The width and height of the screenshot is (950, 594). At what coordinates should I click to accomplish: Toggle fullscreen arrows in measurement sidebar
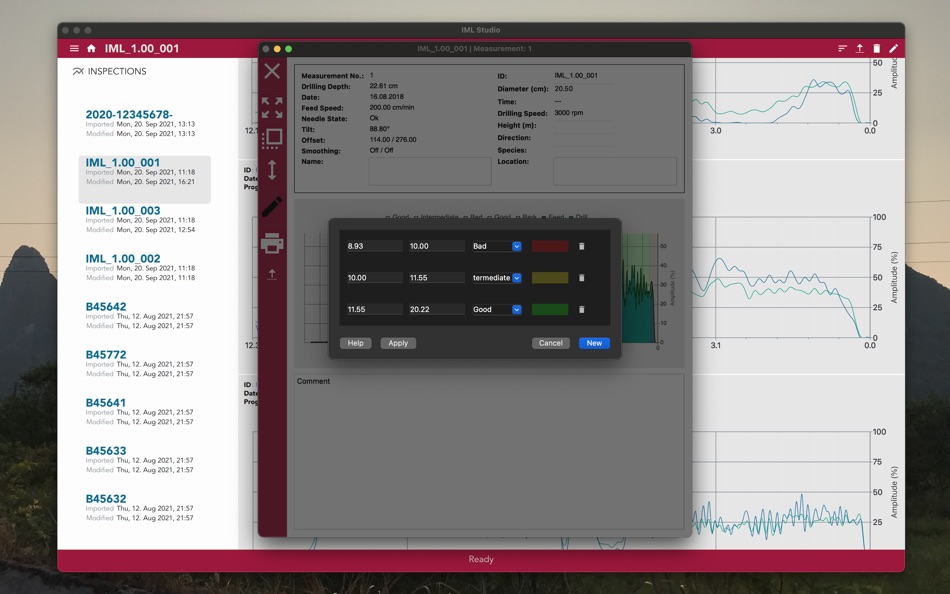[x=272, y=108]
